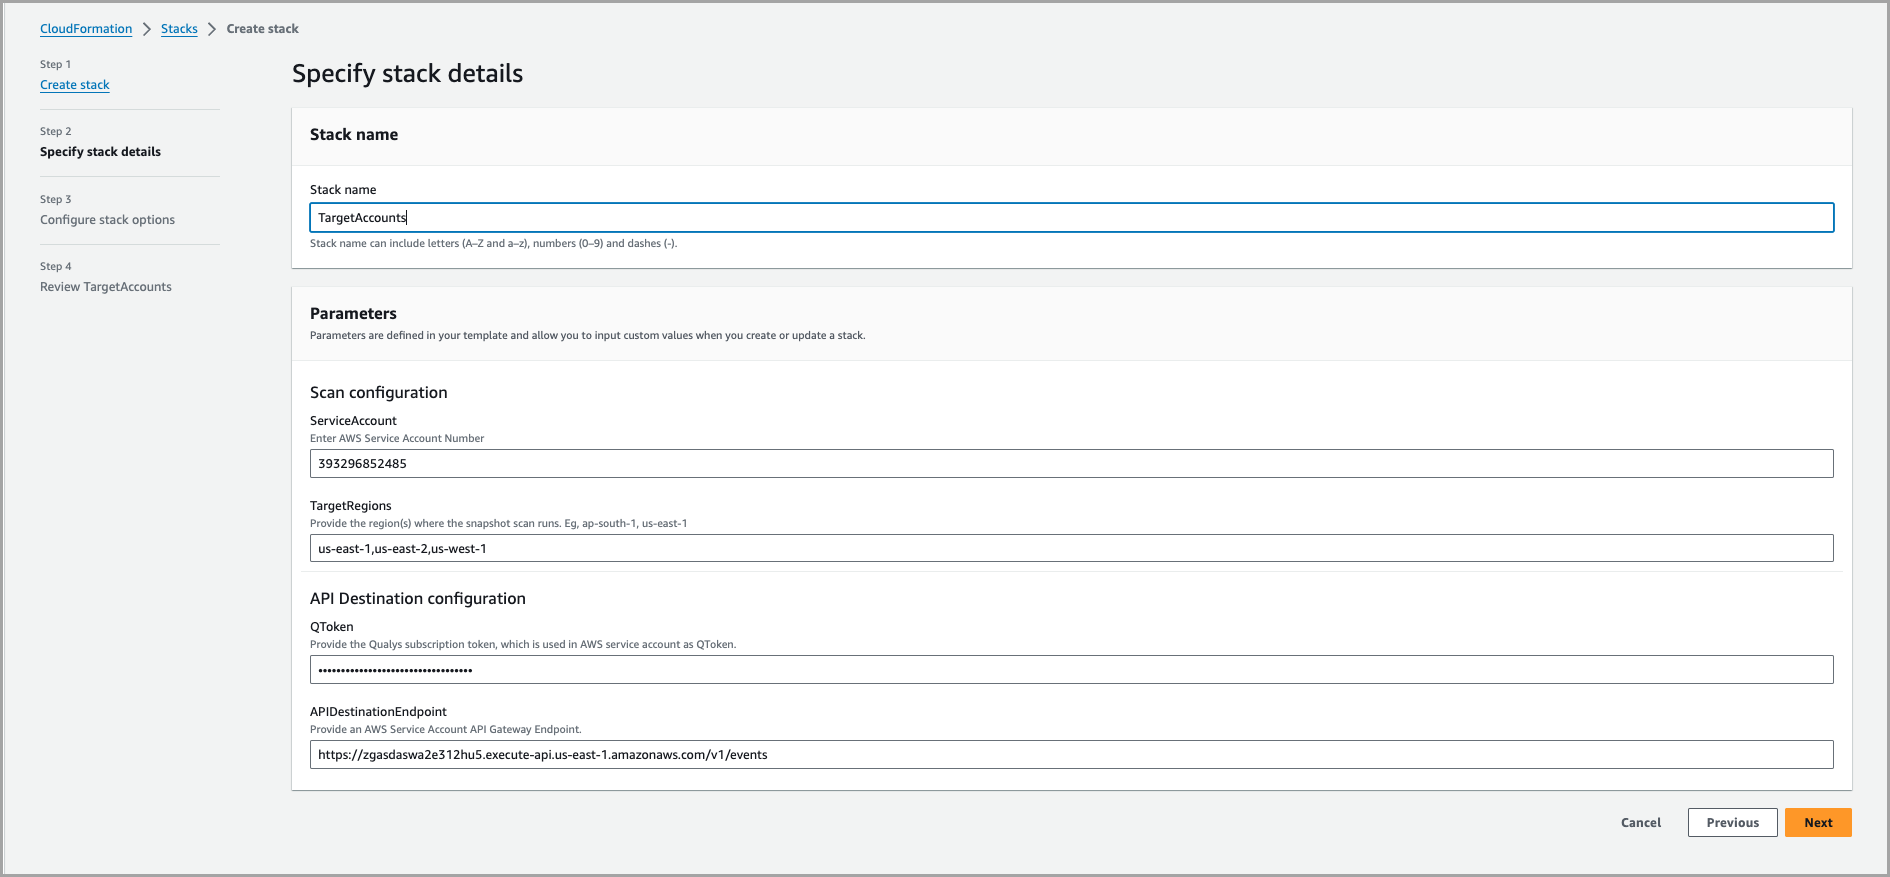This screenshot has width=1890, height=877.
Task: Go to Stacks via the breadcrumb
Action: [x=179, y=29]
